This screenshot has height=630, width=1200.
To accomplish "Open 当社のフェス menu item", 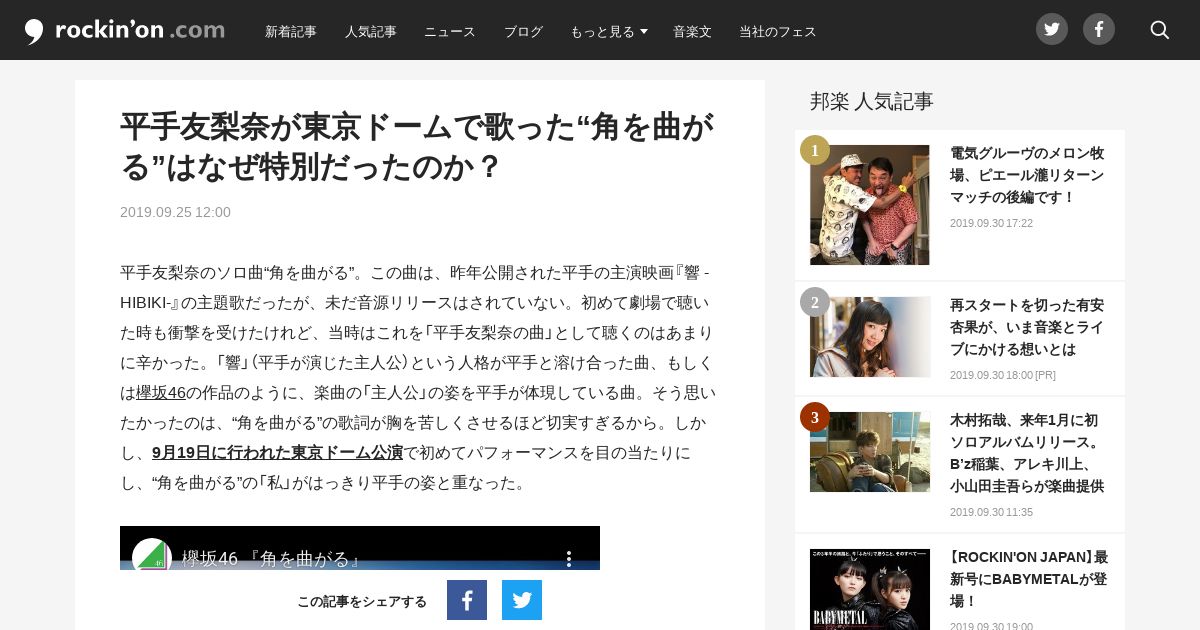I will [x=778, y=31].
